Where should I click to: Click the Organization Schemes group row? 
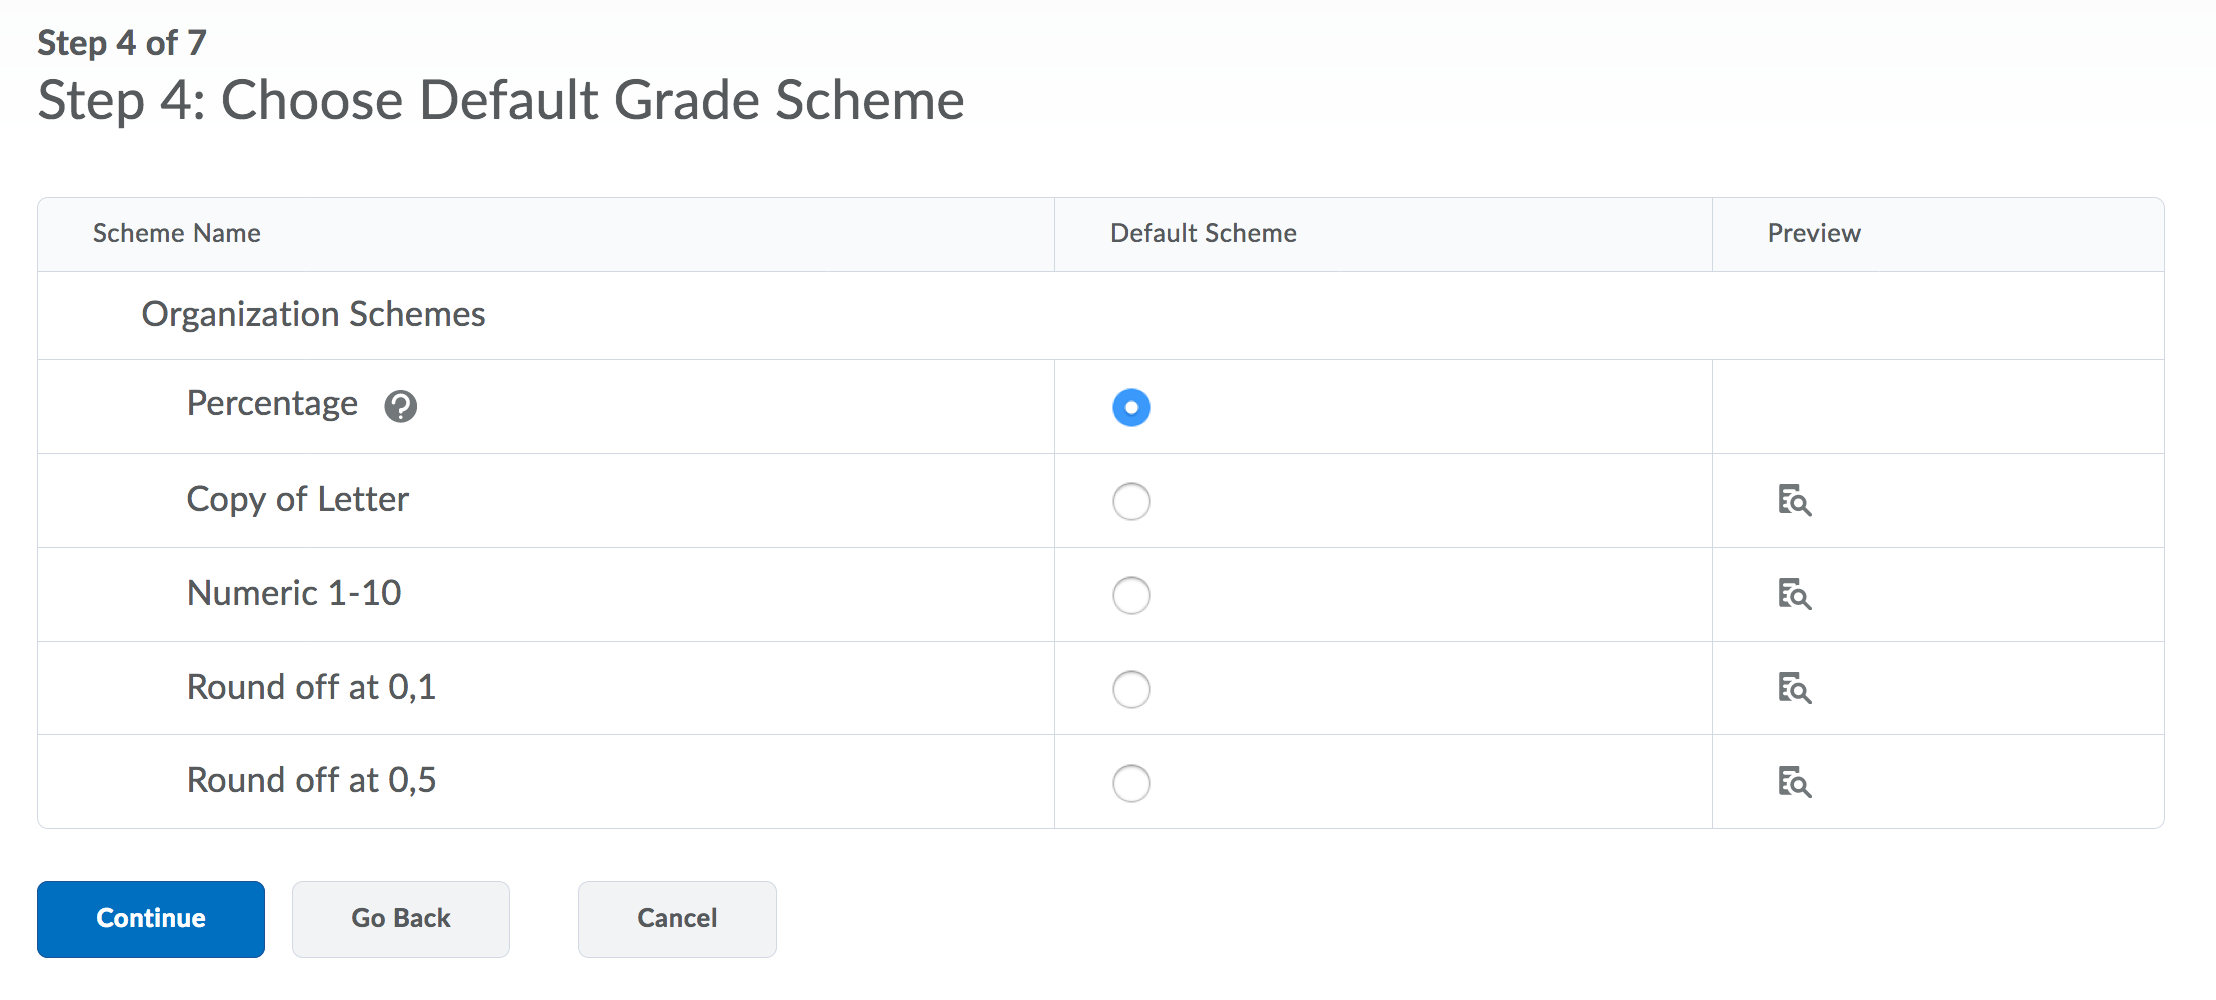313,315
